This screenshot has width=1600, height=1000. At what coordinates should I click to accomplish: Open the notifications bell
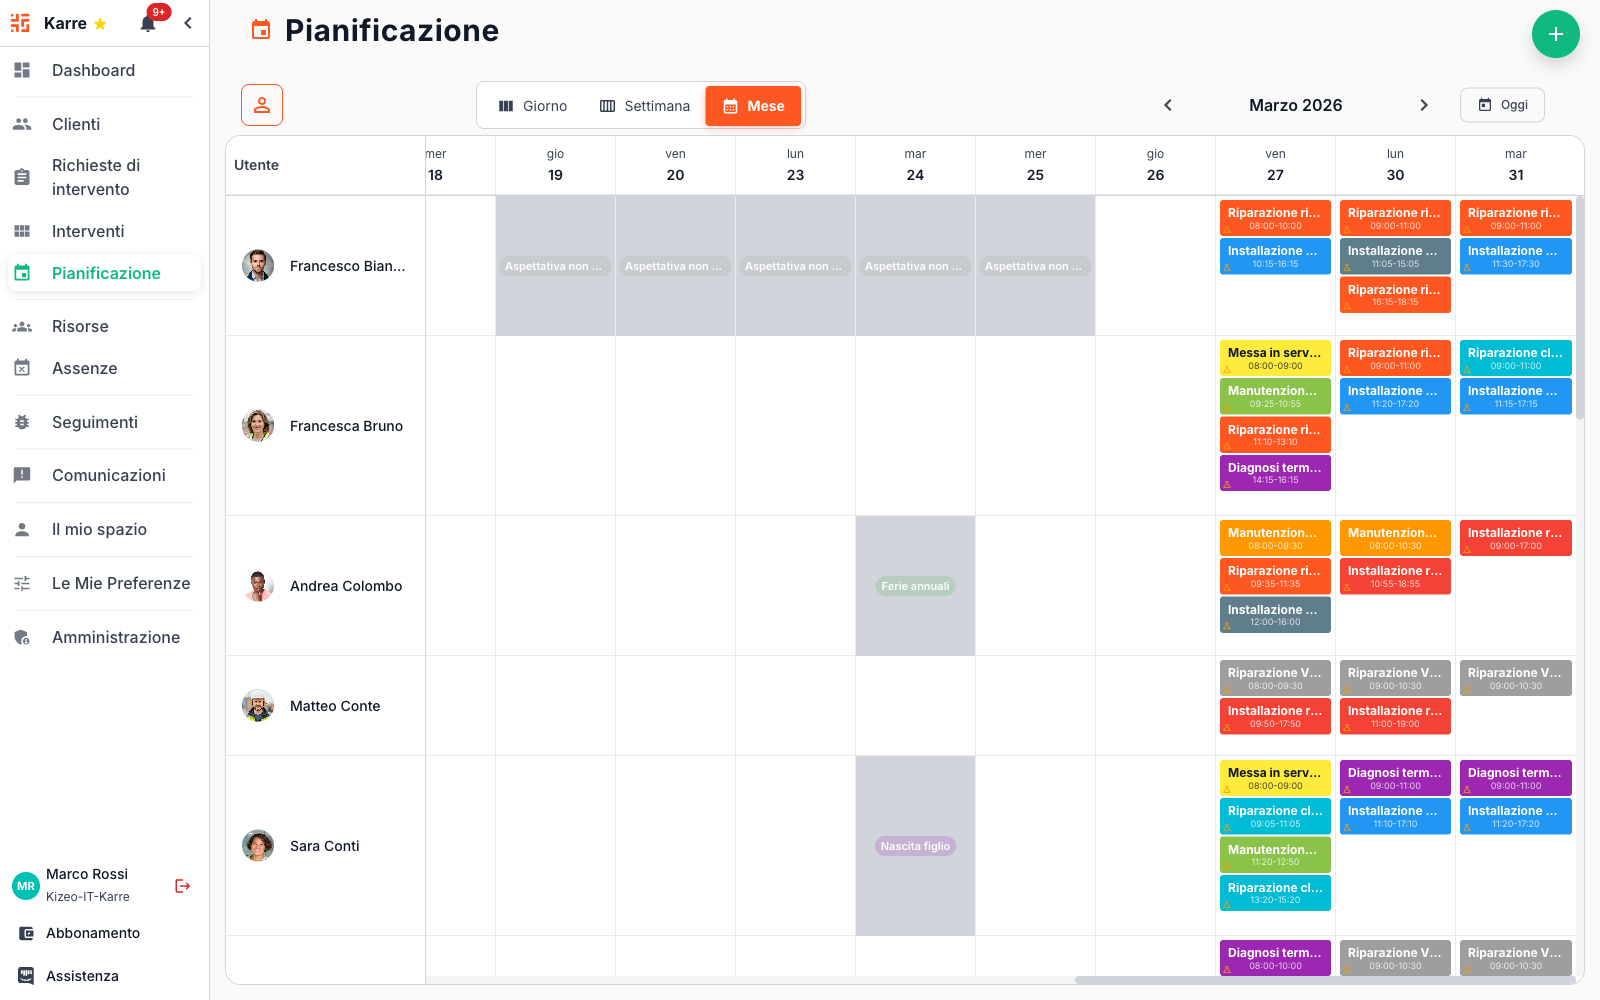click(148, 24)
